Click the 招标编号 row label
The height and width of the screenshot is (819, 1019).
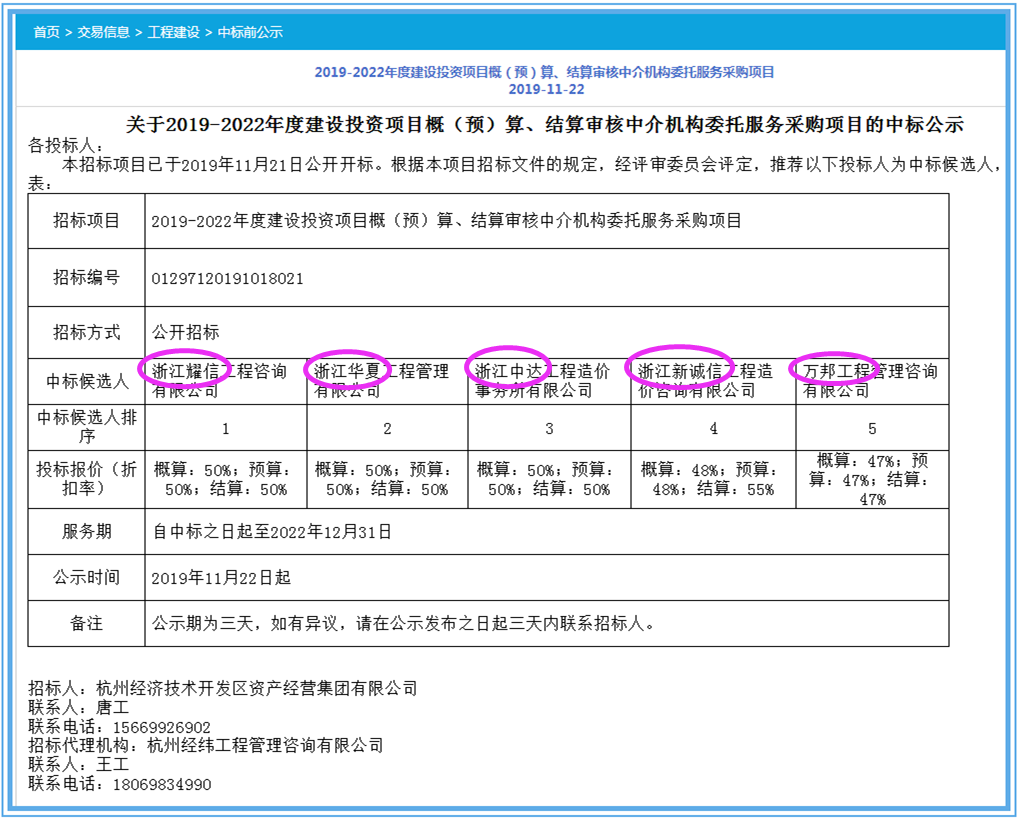pyautogui.click(x=86, y=278)
